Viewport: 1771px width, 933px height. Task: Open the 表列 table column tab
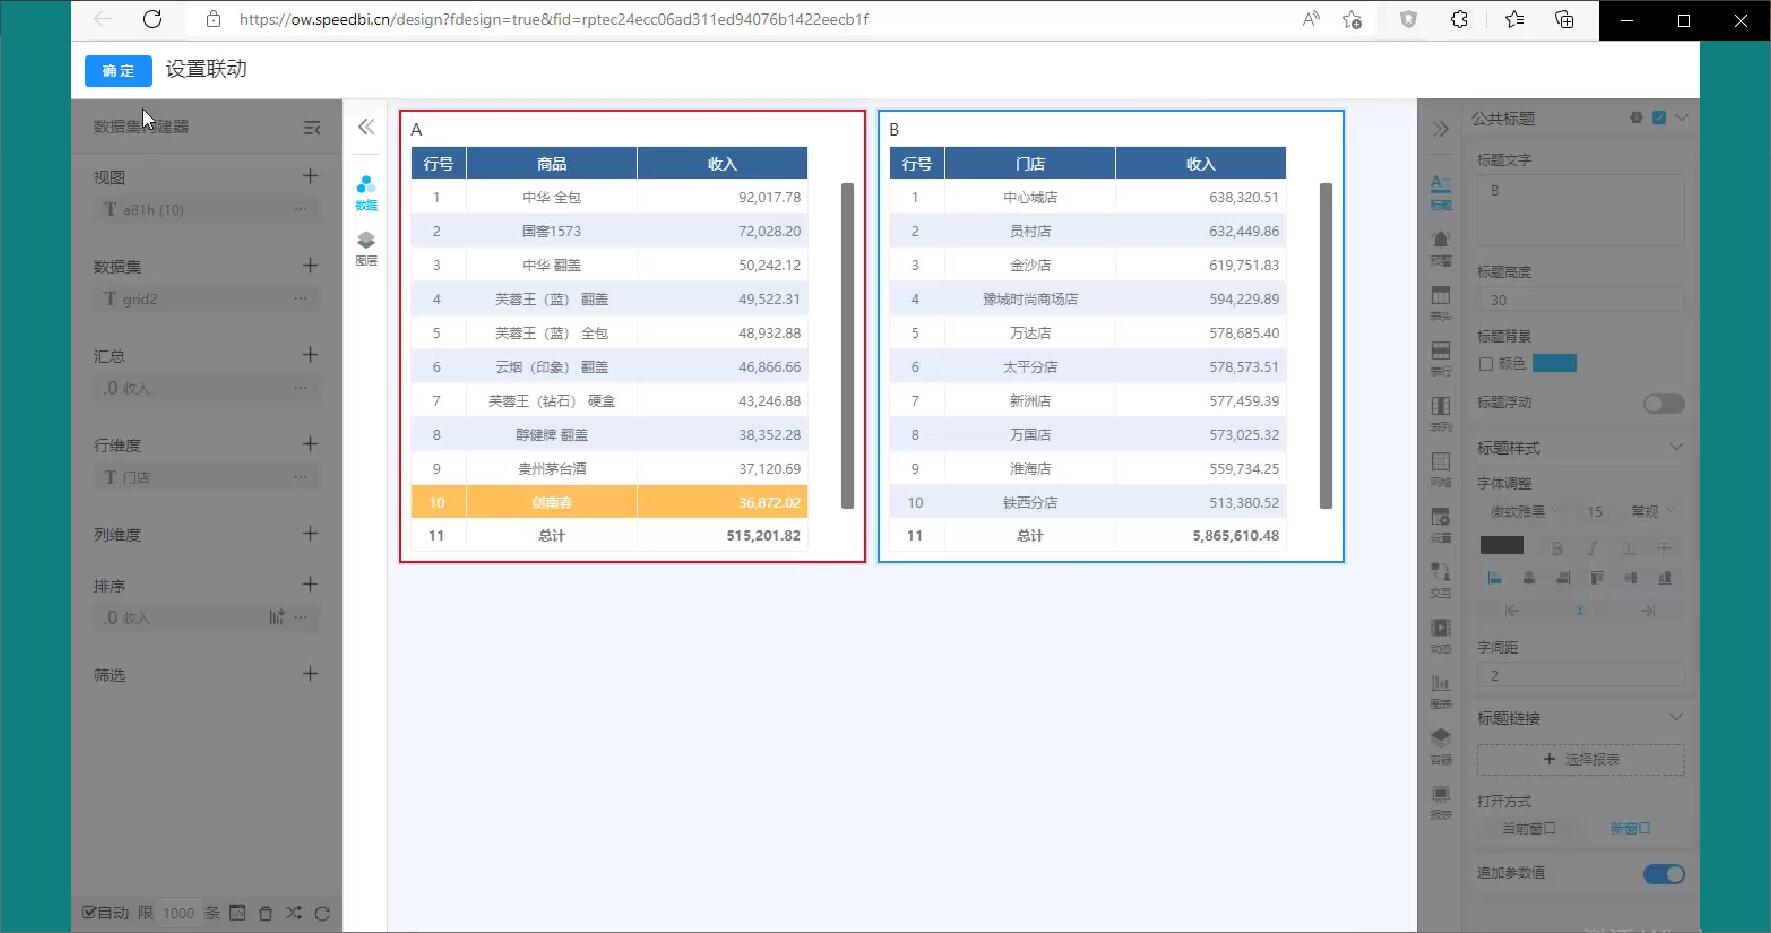[x=1440, y=414]
